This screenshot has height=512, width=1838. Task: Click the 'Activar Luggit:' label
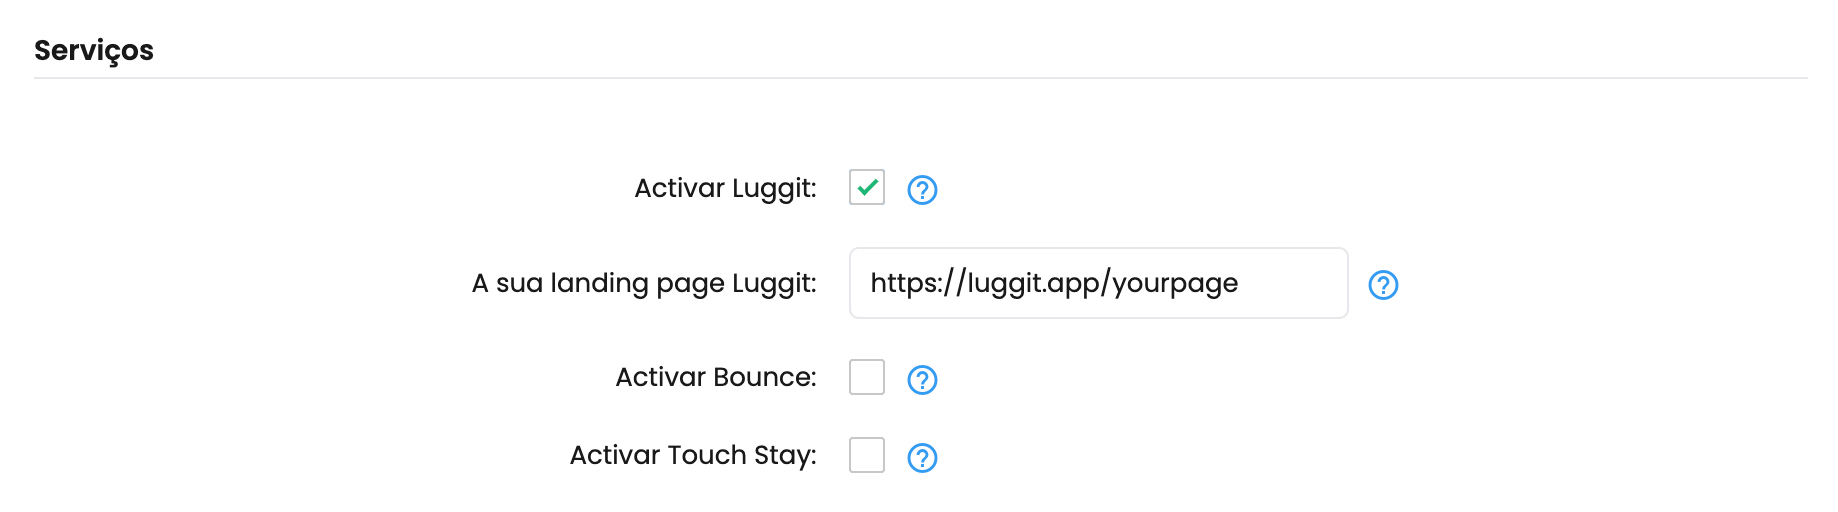pyautogui.click(x=726, y=189)
